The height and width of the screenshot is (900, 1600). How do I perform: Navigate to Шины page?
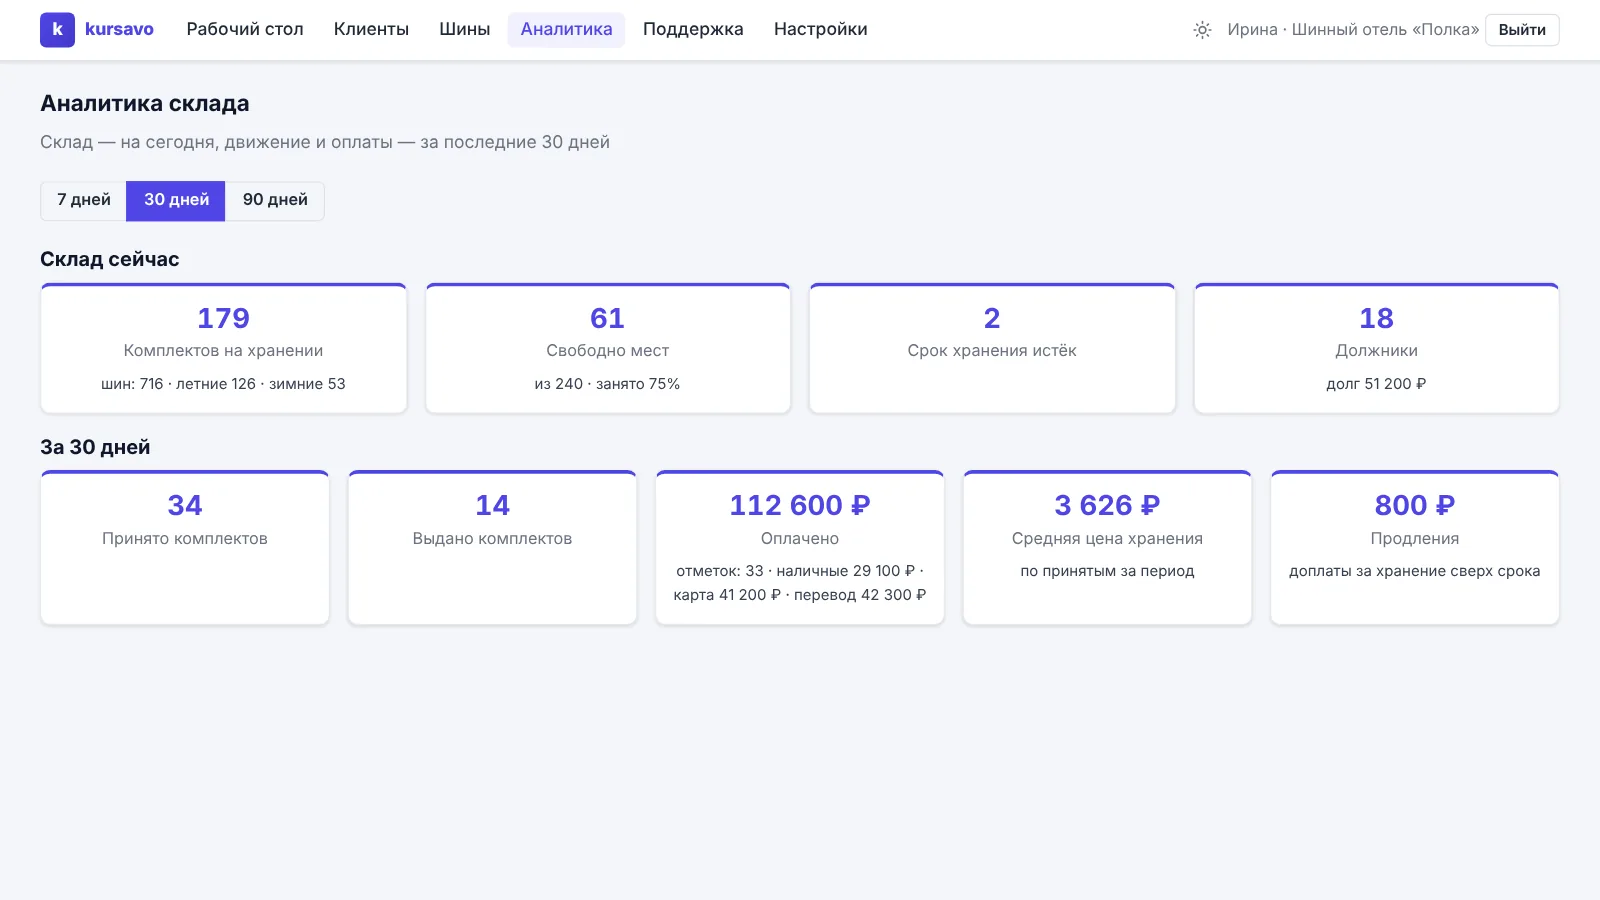click(x=464, y=30)
